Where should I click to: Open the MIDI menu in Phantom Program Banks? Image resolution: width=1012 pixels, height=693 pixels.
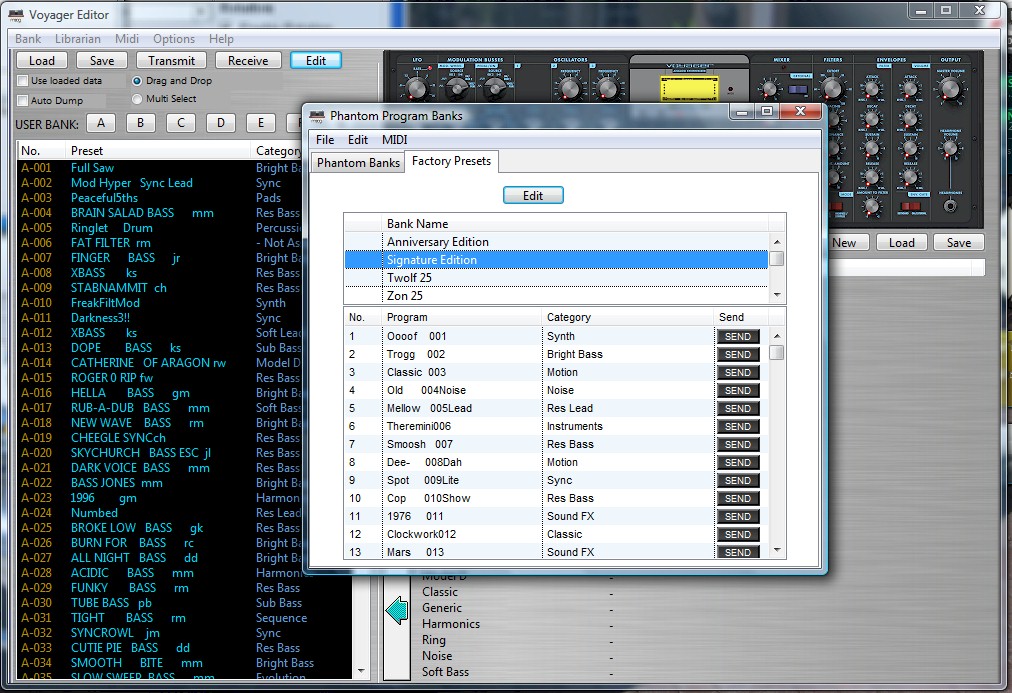click(394, 140)
